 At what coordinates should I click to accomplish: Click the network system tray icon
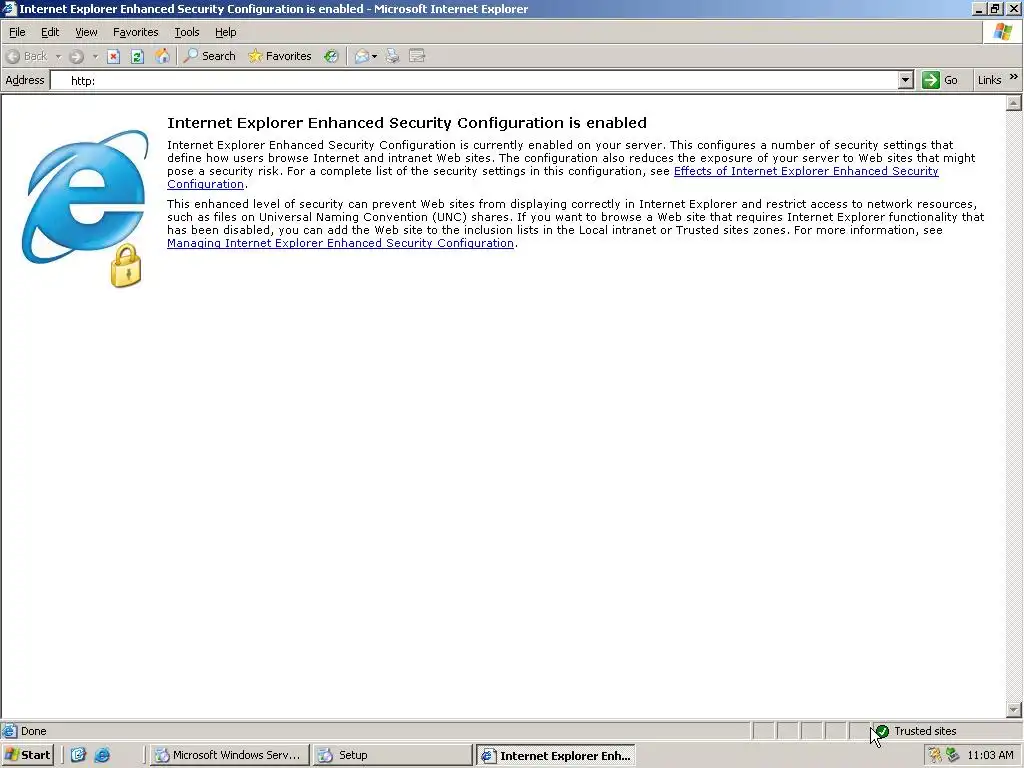952,755
